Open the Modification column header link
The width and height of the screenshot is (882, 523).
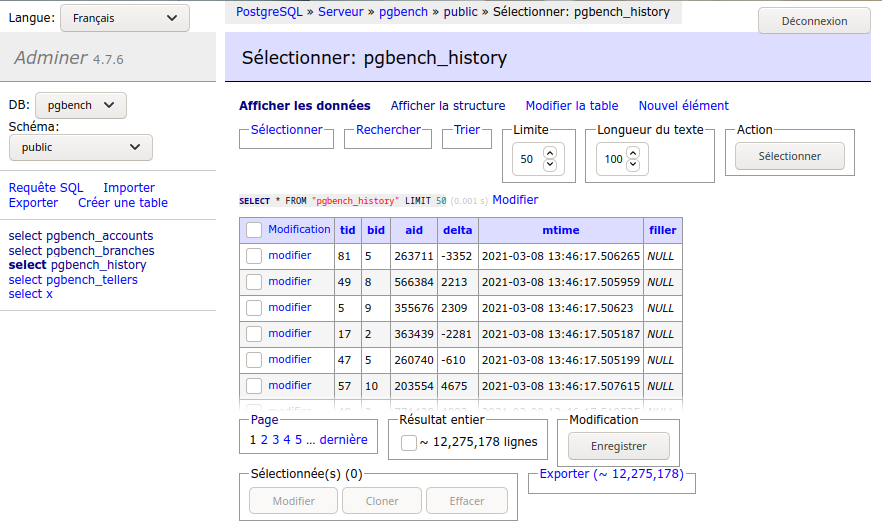pos(299,229)
